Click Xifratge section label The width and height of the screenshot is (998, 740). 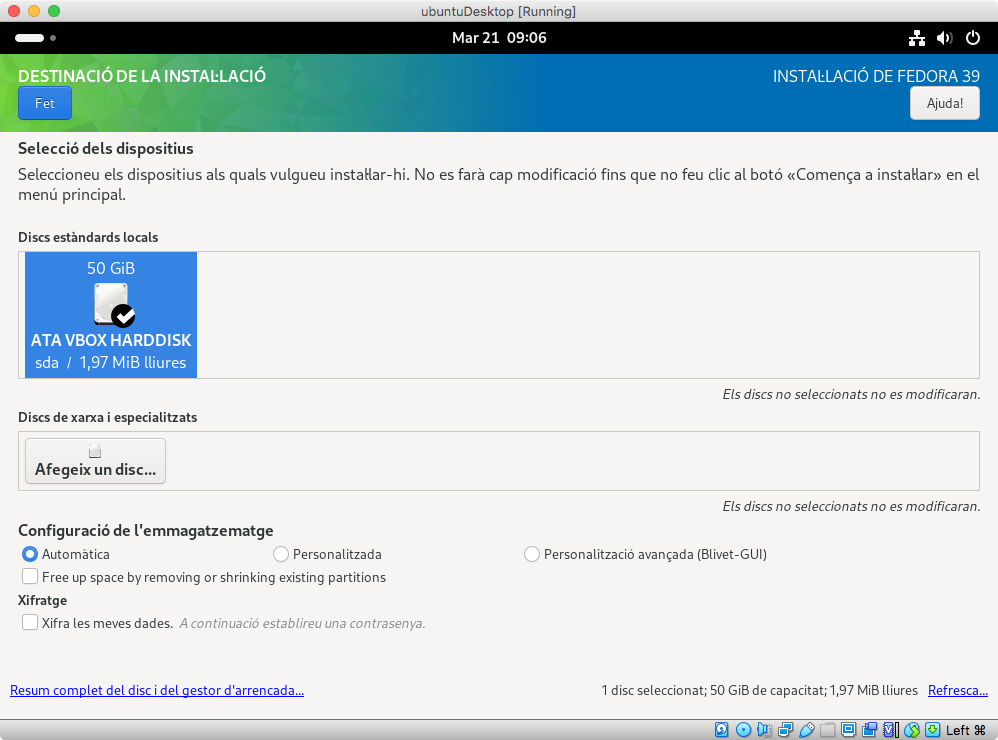coord(42,600)
